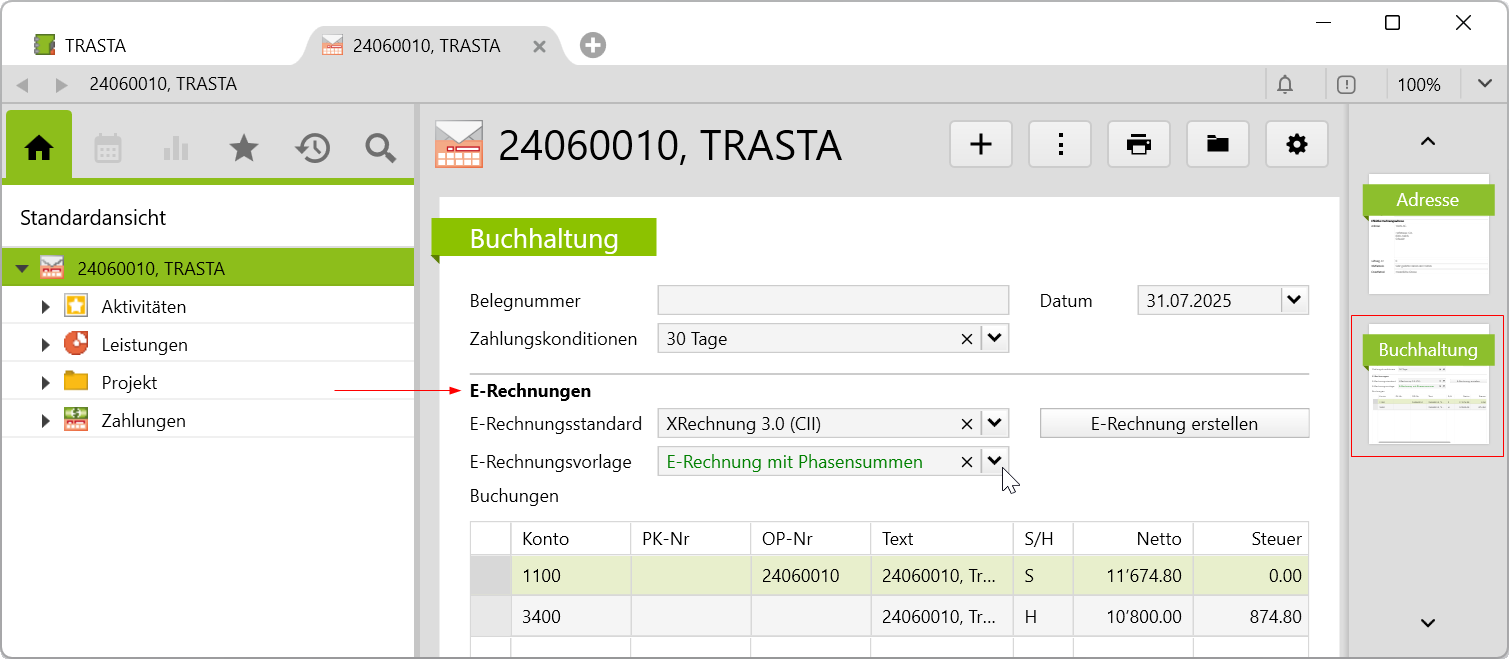
Task: Clear the Zahlungskonditionen 30 Tage value
Action: click(x=967, y=339)
